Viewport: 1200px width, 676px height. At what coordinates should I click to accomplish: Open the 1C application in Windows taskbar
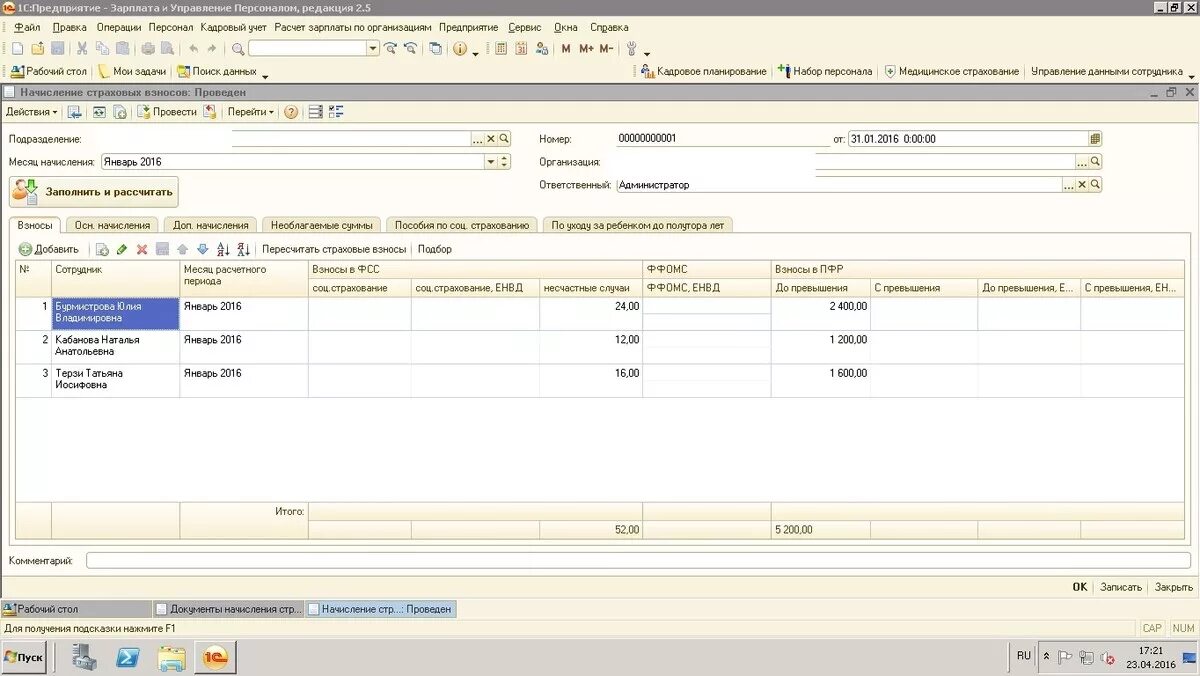pyautogui.click(x=215, y=657)
